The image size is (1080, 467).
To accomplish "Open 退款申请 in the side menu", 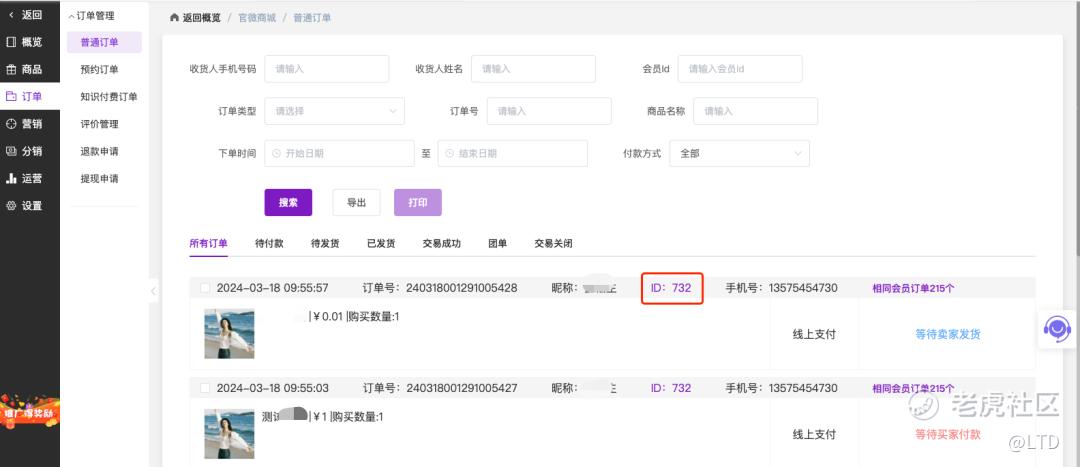I will pos(99,152).
